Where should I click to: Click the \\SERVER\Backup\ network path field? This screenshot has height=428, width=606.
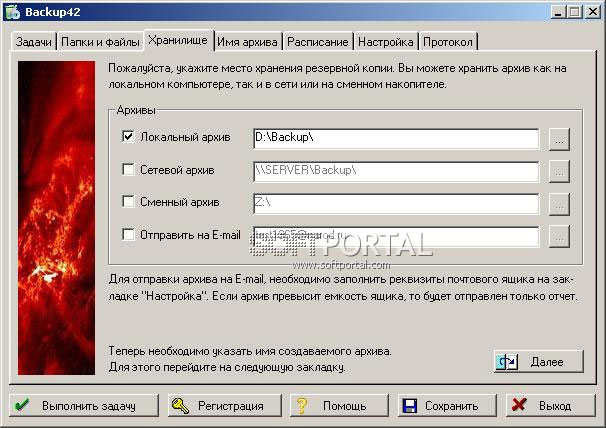tap(396, 171)
